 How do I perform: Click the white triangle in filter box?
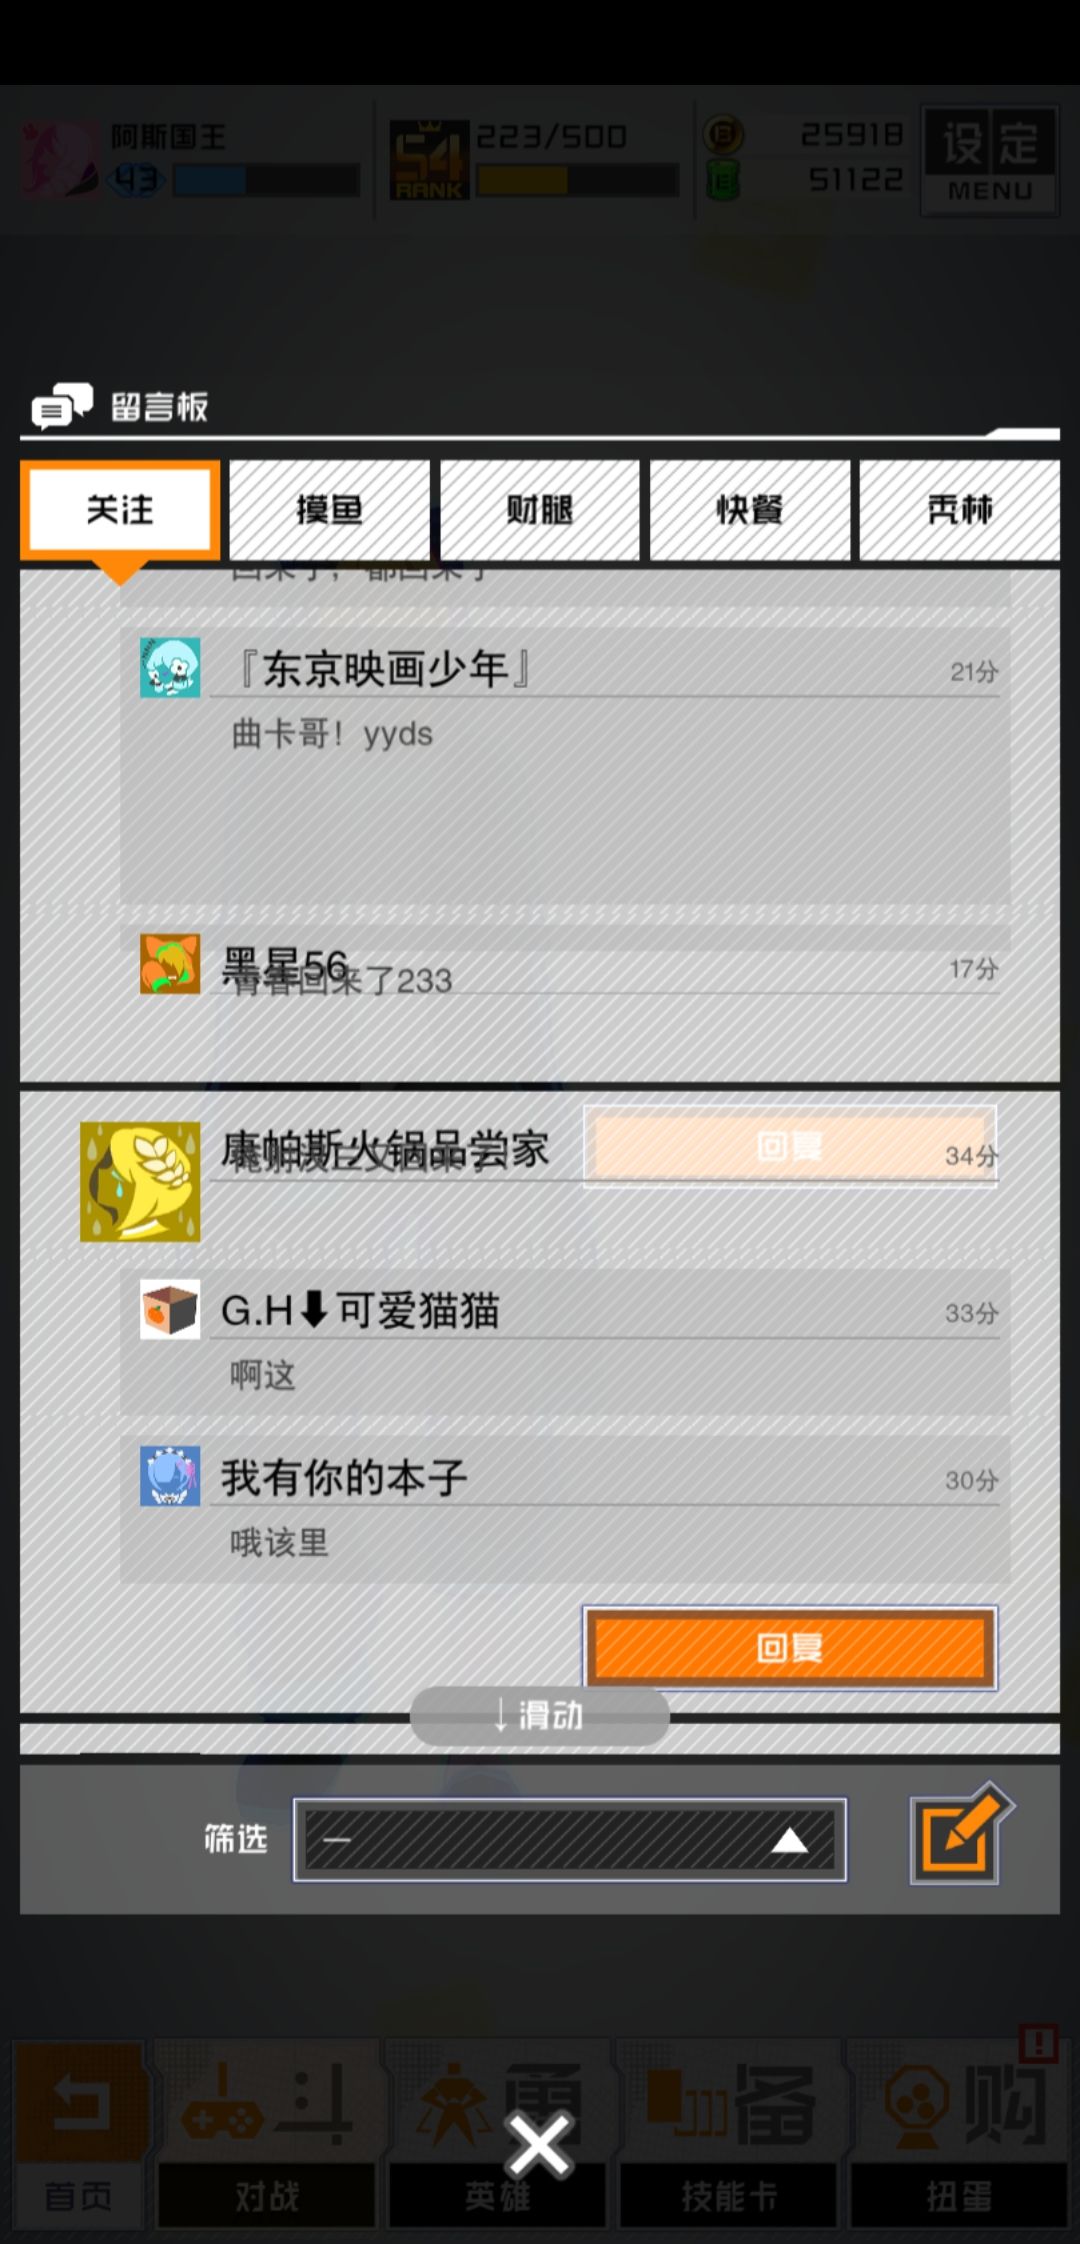pyautogui.click(x=790, y=1840)
